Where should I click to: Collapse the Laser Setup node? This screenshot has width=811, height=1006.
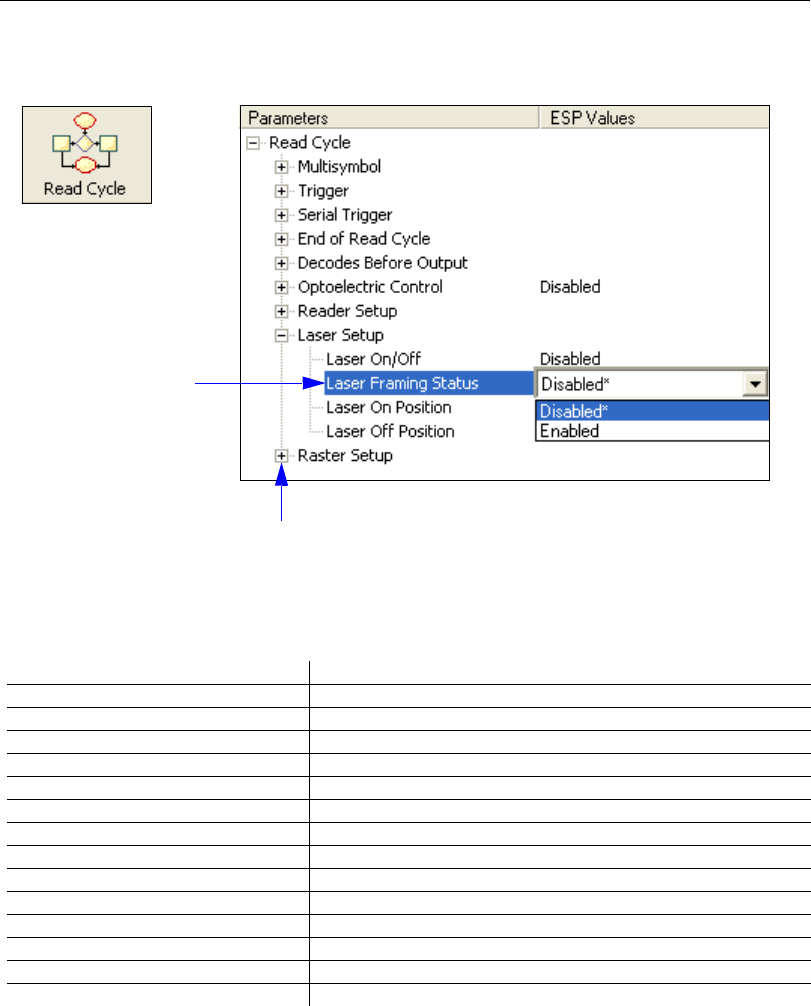[281, 336]
